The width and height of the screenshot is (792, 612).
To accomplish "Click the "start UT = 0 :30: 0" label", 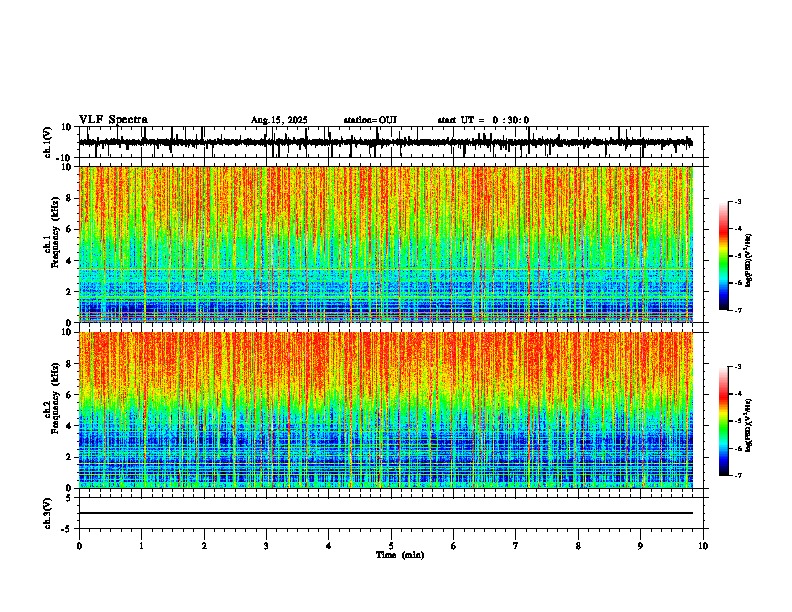I will [x=483, y=120].
